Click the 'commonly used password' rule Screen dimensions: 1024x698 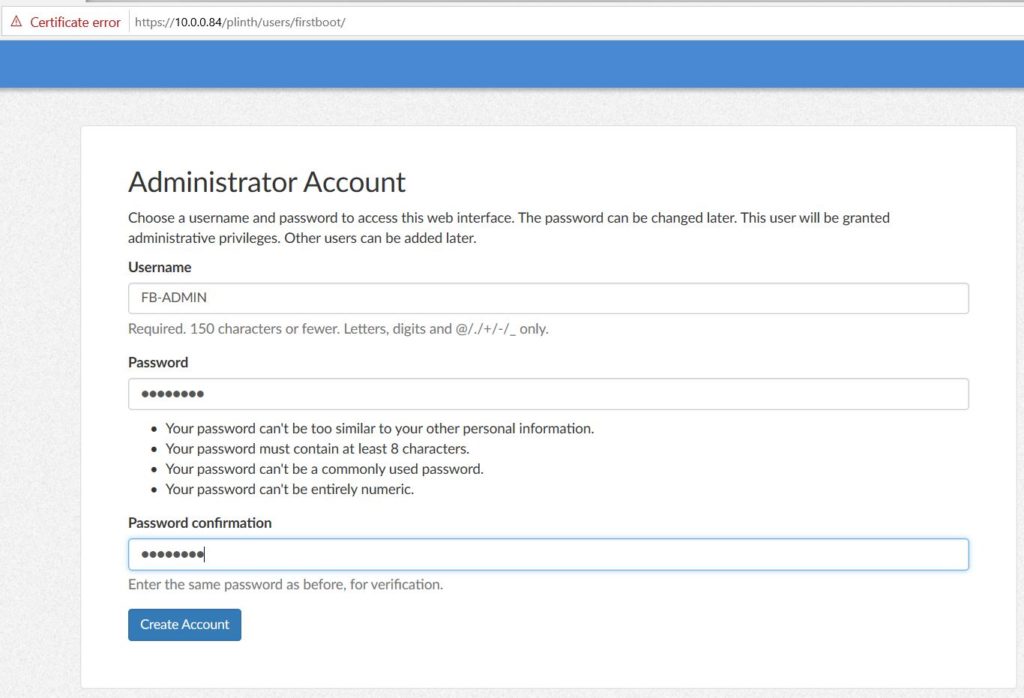coord(324,469)
